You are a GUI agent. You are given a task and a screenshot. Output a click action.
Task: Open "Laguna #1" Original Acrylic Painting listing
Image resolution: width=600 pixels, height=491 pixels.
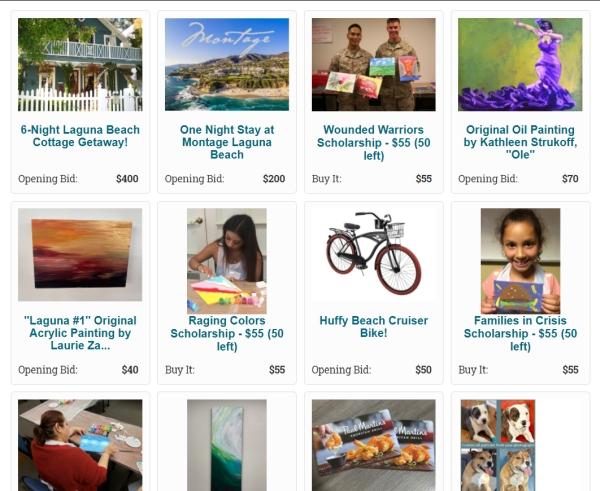point(80,333)
